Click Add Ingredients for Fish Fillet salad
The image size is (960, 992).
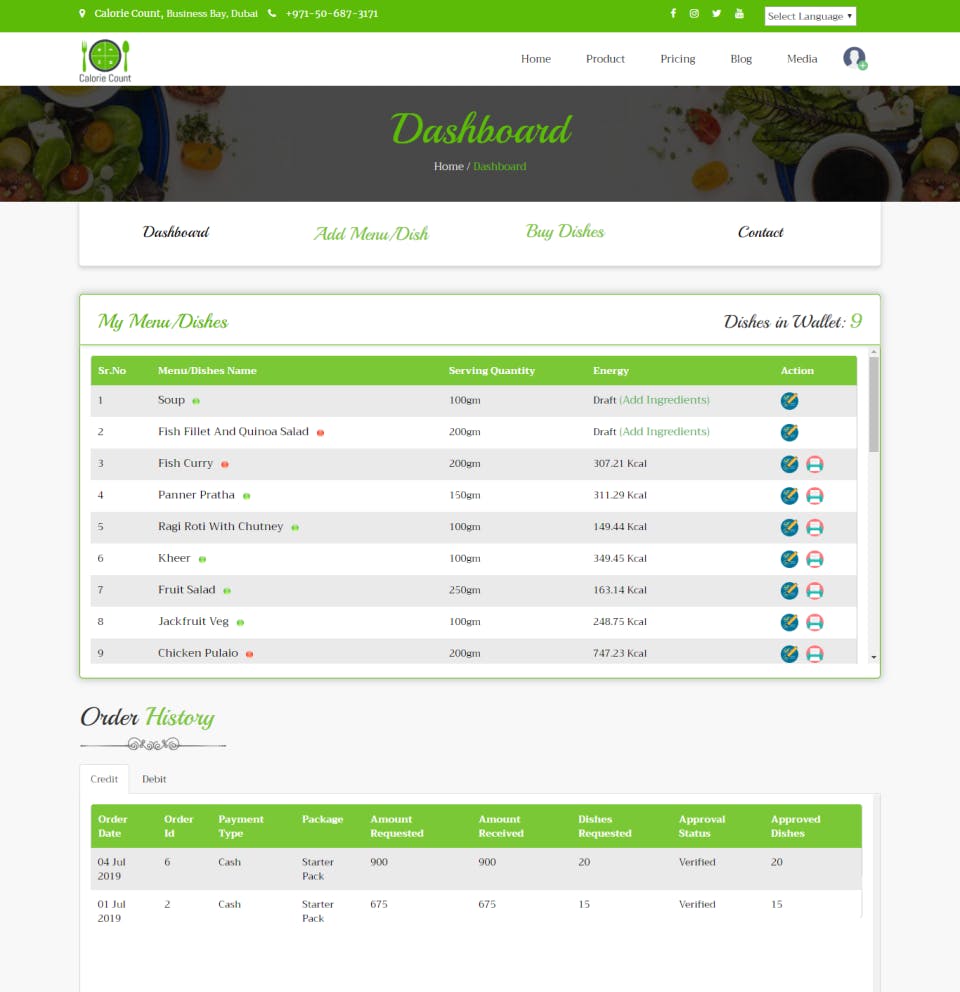click(664, 431)
